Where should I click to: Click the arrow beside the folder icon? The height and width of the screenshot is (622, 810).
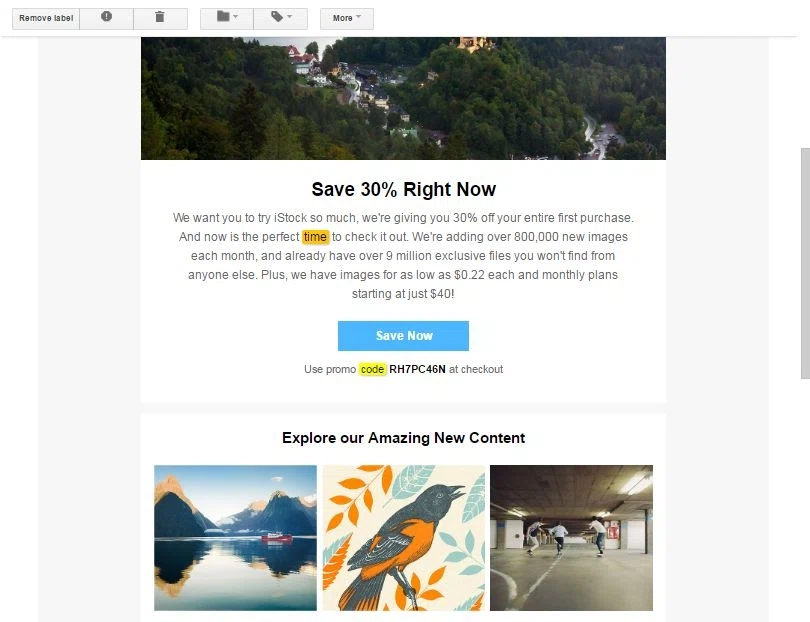236,17
